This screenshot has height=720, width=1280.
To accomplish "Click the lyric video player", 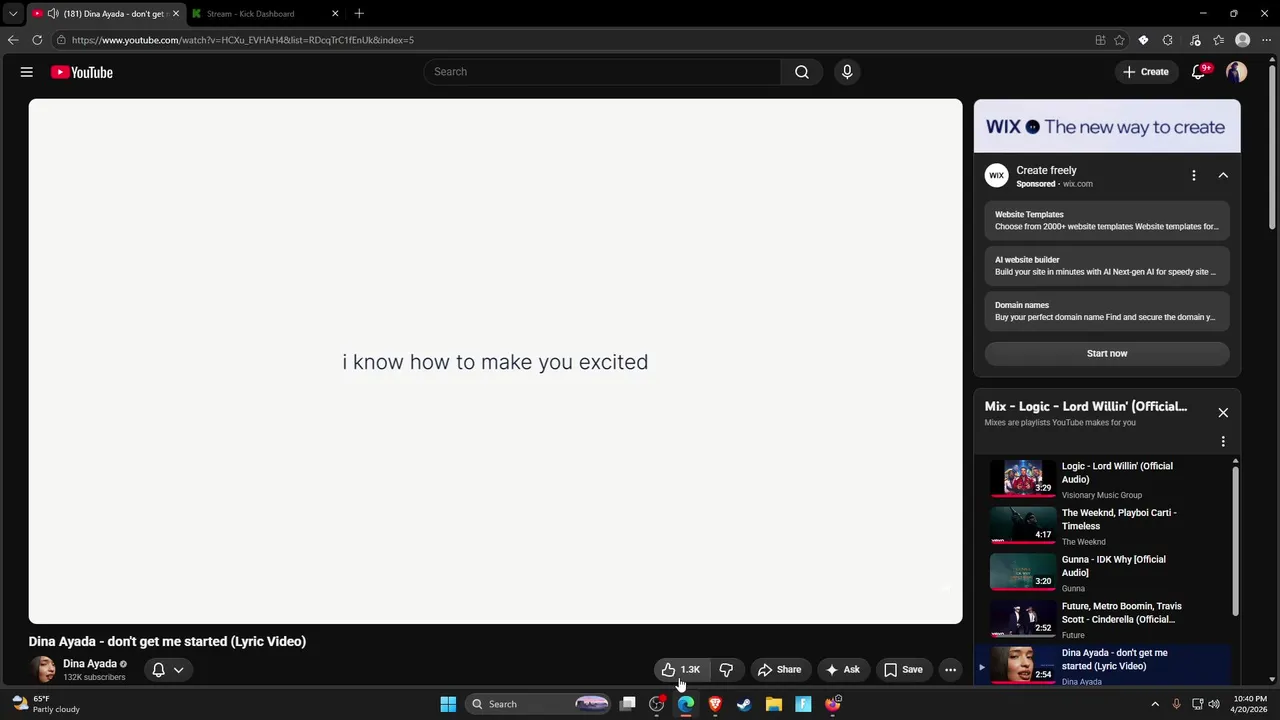I will [x=495, y=361].
